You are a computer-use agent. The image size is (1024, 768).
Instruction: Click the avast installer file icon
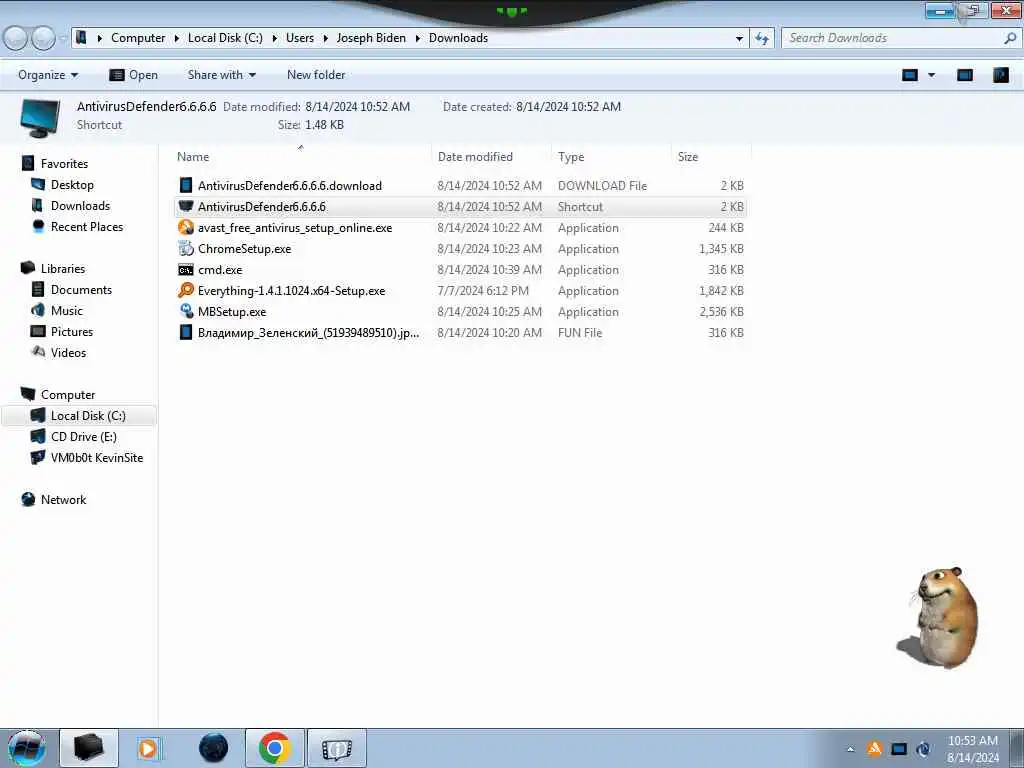click(186, 227)
